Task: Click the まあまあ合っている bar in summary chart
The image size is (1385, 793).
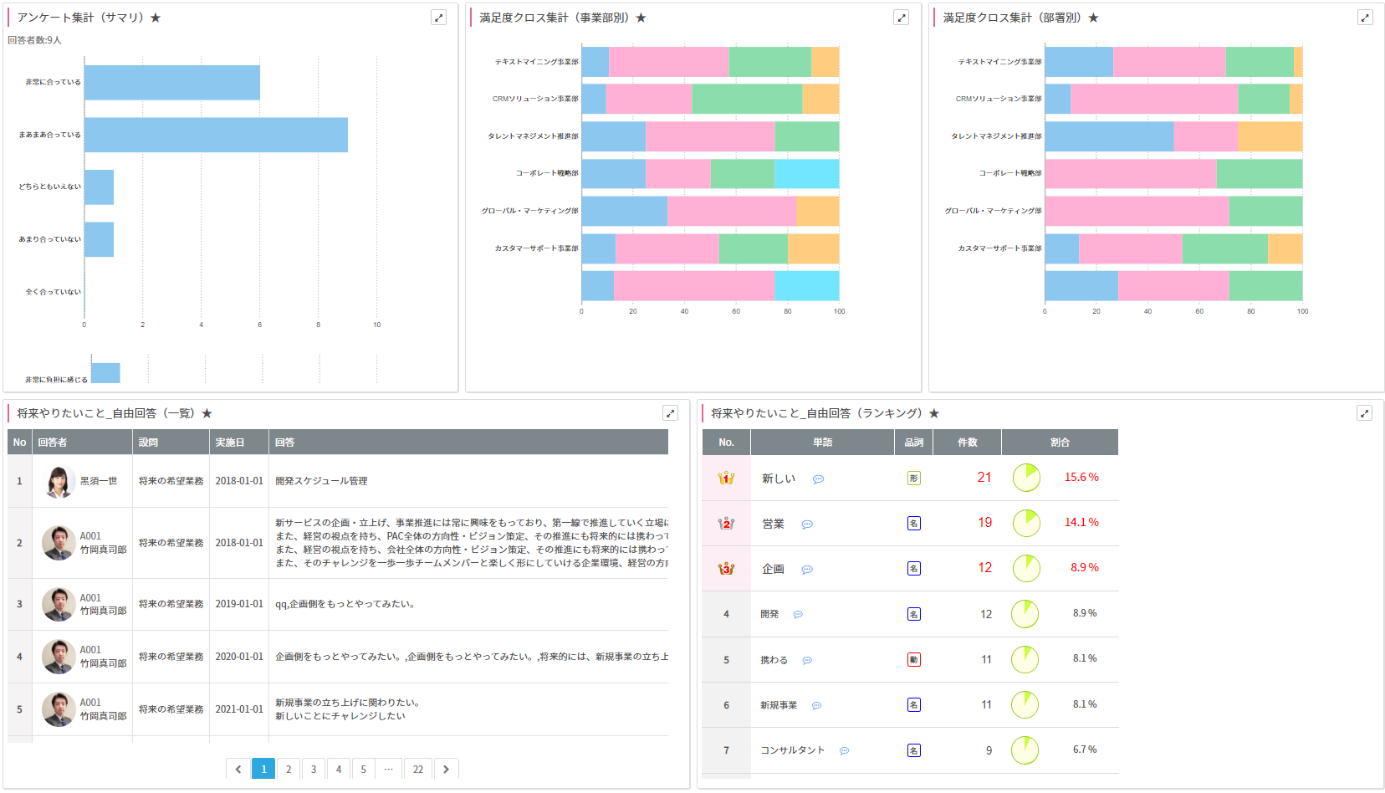Action: point(216,134)
